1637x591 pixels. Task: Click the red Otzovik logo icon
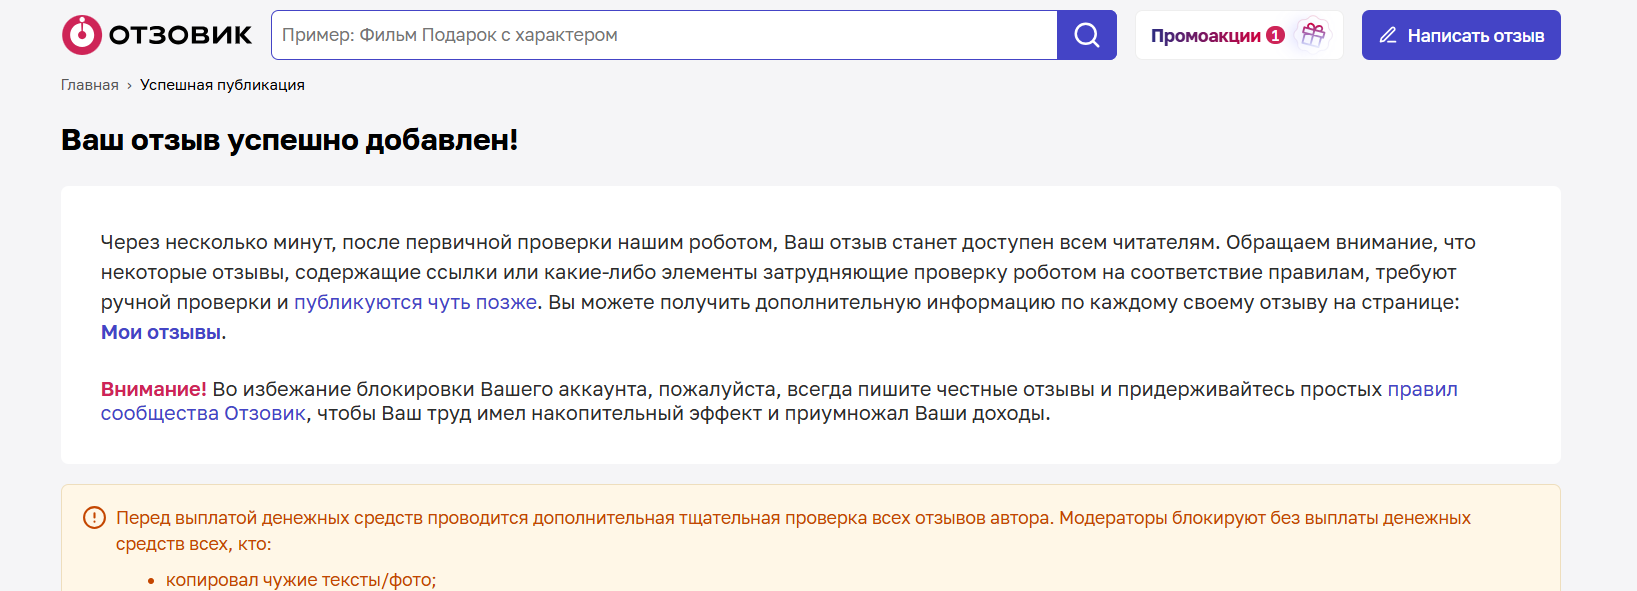82,35
